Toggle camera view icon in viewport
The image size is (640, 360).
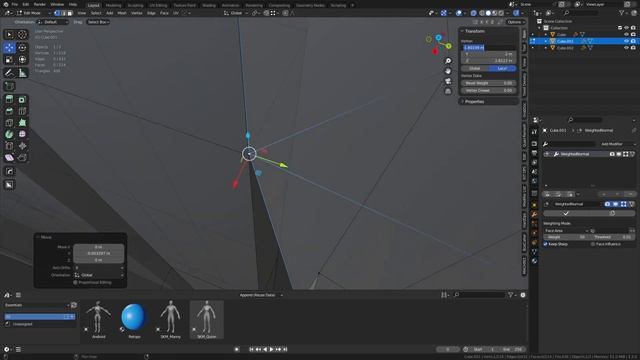coord(448,81)
